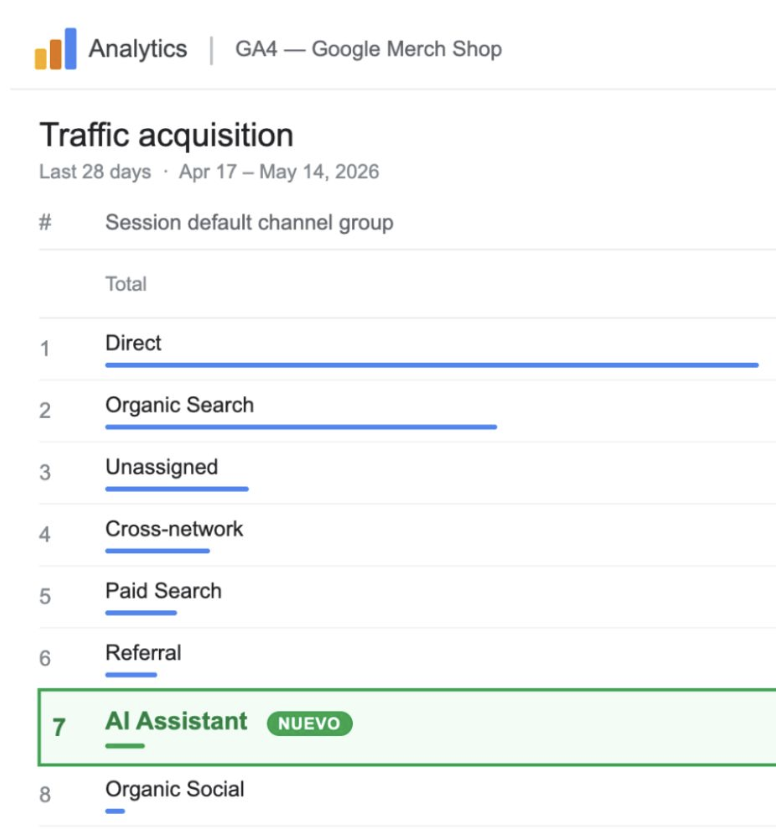Screen dimensions: 776x832
Task: Click the Traffic acquisition report title
Action: [x=166, y=135]
